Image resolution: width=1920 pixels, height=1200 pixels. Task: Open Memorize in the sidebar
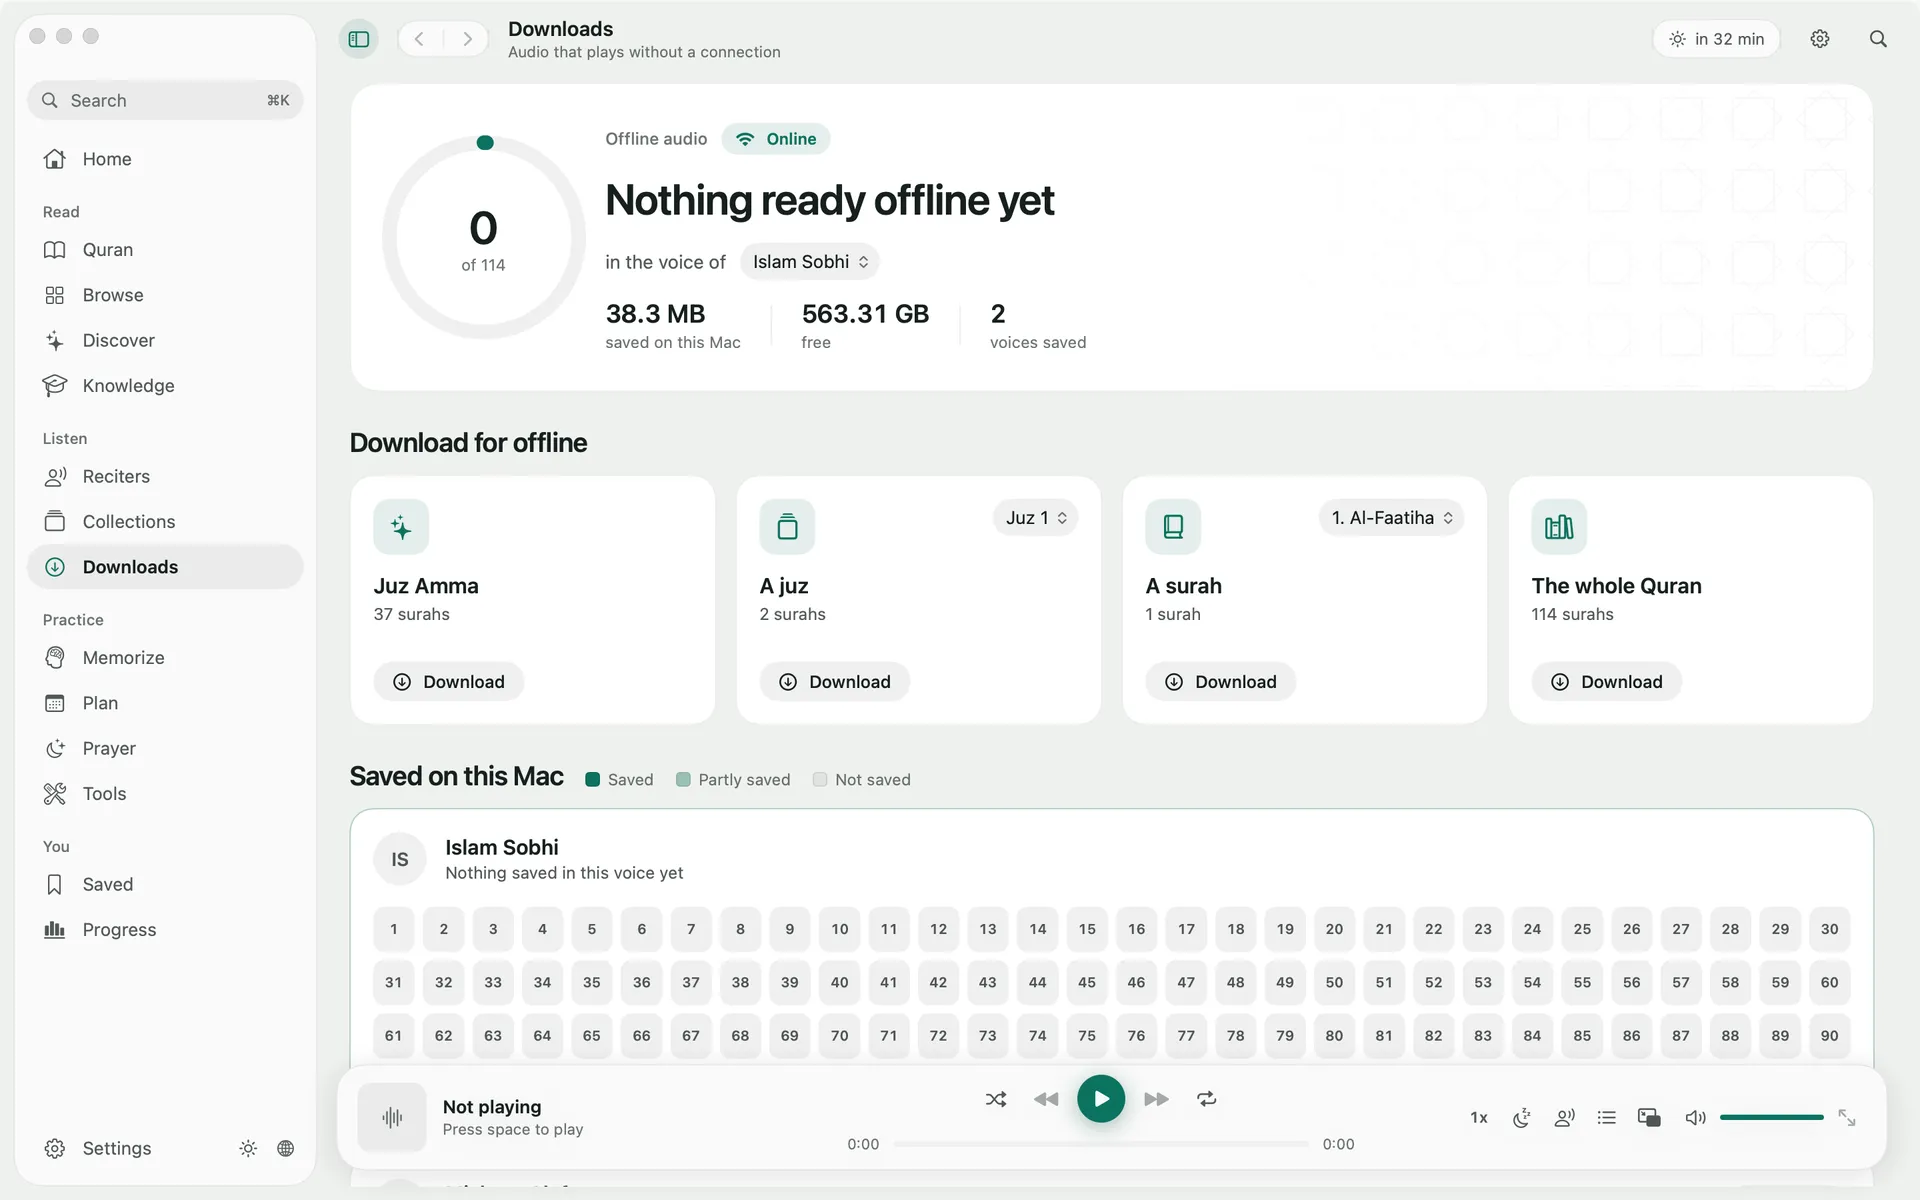(x=165, y=658)
